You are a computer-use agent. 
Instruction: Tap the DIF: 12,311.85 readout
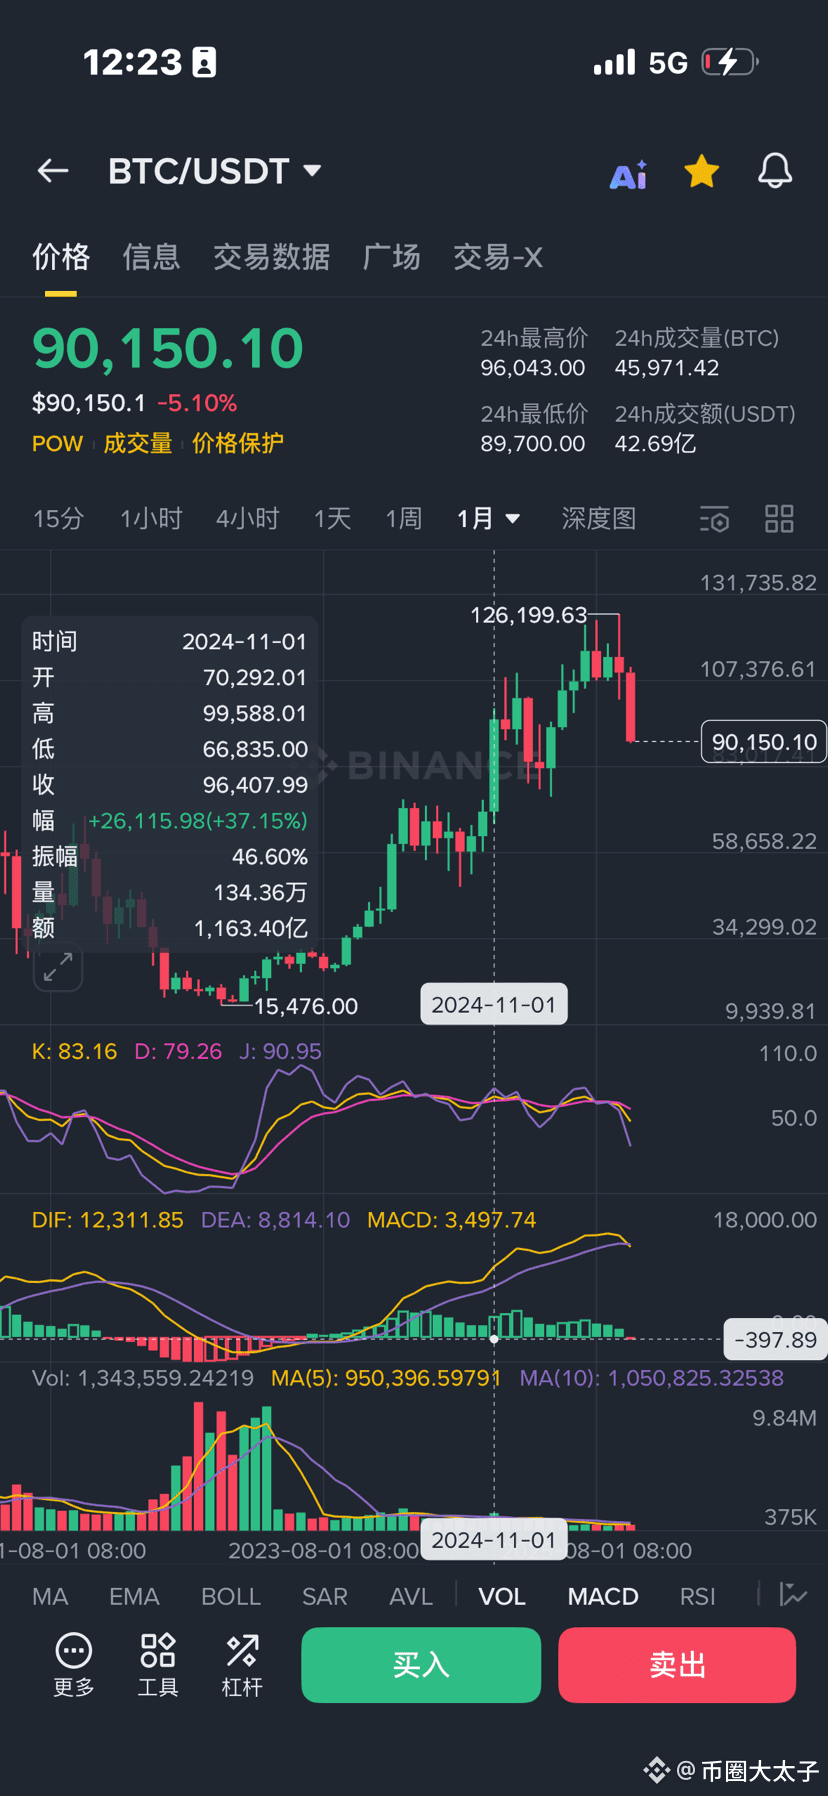[108, 1220]
